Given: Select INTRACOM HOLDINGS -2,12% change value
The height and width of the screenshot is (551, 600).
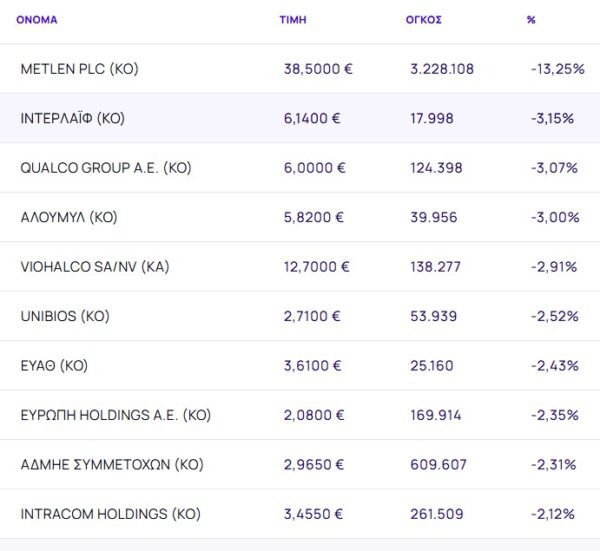Looking at the screenshot, I should pyautogui.click(x=553, y=514).
